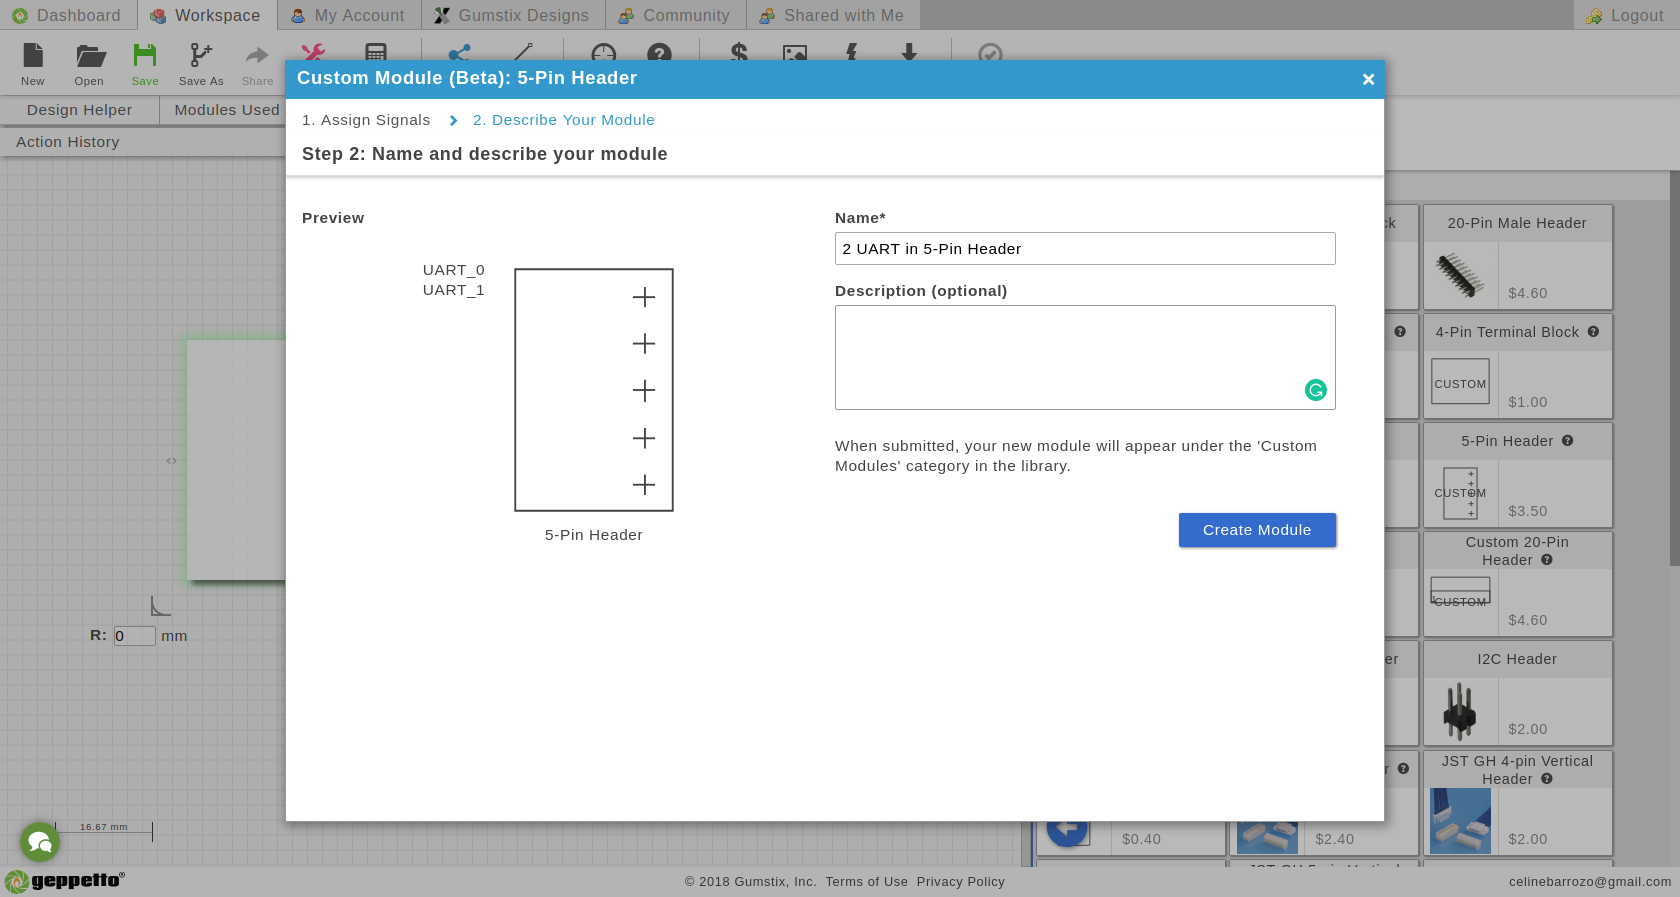
Task: Click the R corner radius input field
Action: [134, 636]
